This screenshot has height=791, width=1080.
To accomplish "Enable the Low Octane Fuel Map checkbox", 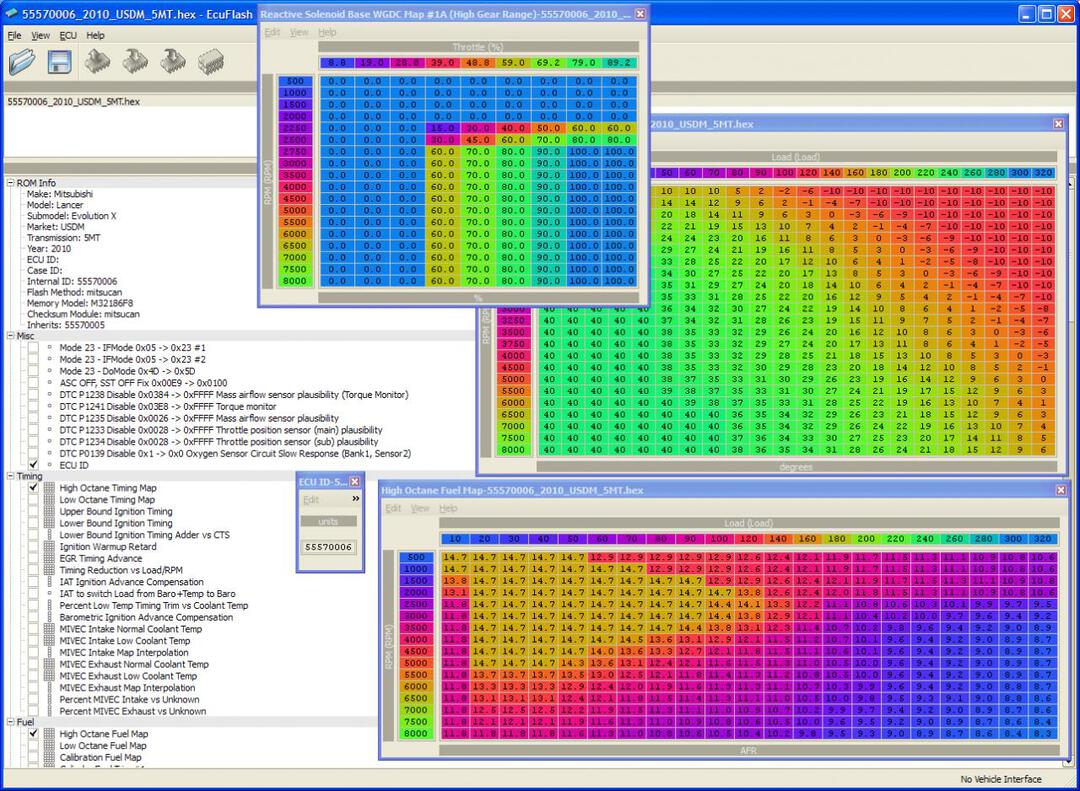I will [x=33, y=746].
